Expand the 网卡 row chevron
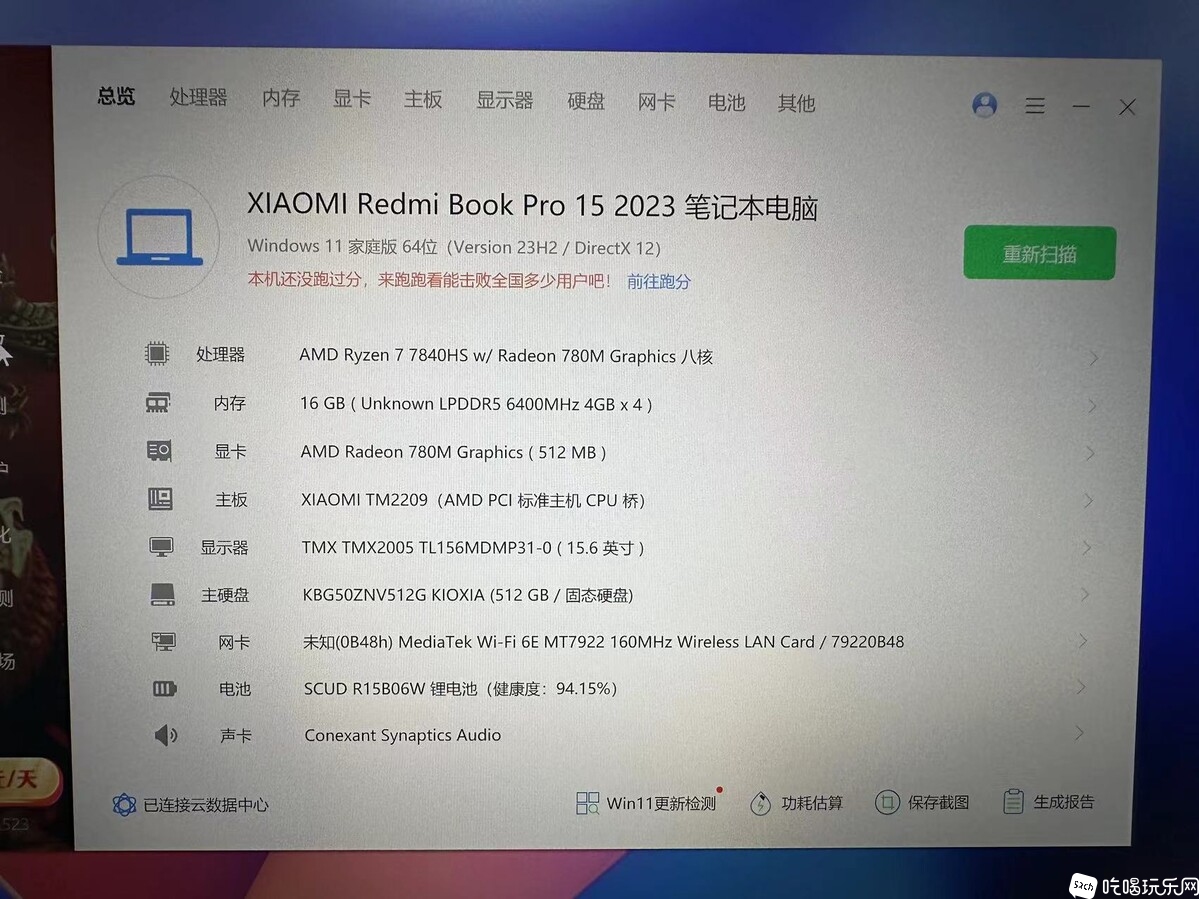 coord(1083,641)
